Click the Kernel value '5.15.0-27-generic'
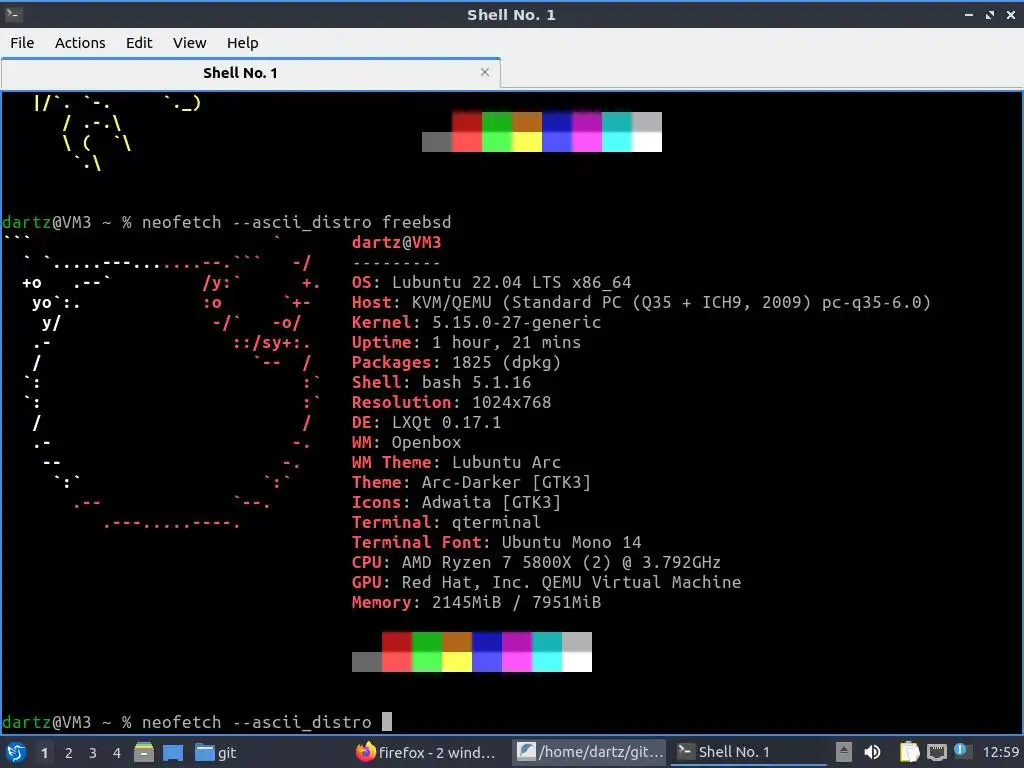This screenshot has width=1024, height=768. [516, 322]
